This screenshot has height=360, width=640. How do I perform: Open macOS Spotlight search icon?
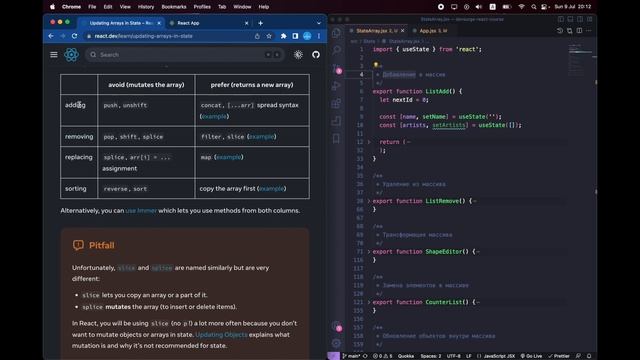click(x=533, y=7)
